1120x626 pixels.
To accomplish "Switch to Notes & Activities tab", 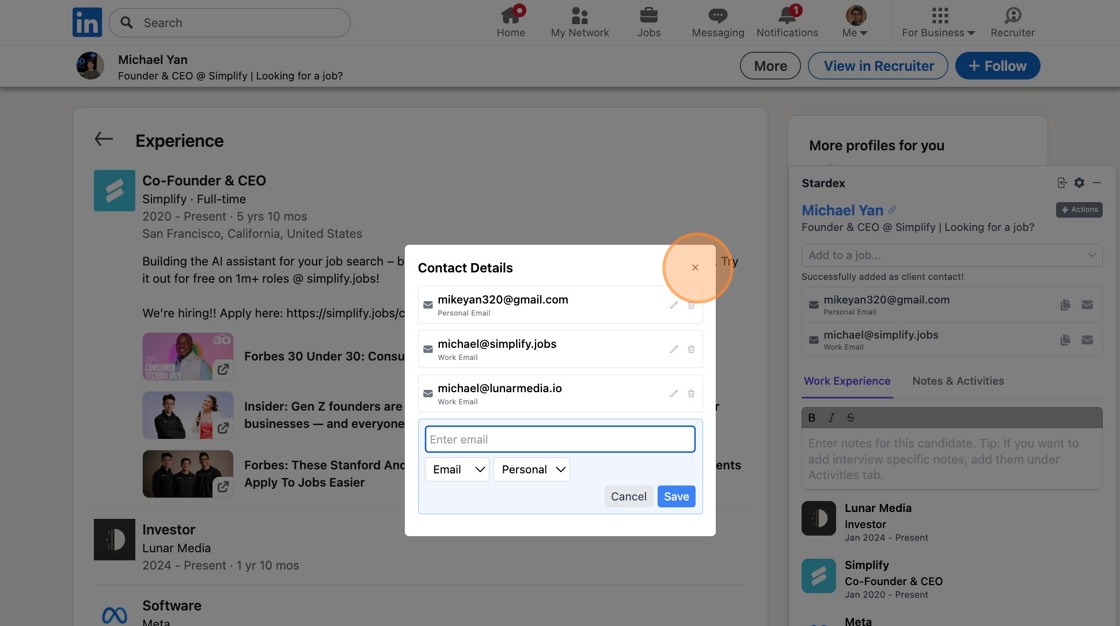I will click(x=958, y=381).
